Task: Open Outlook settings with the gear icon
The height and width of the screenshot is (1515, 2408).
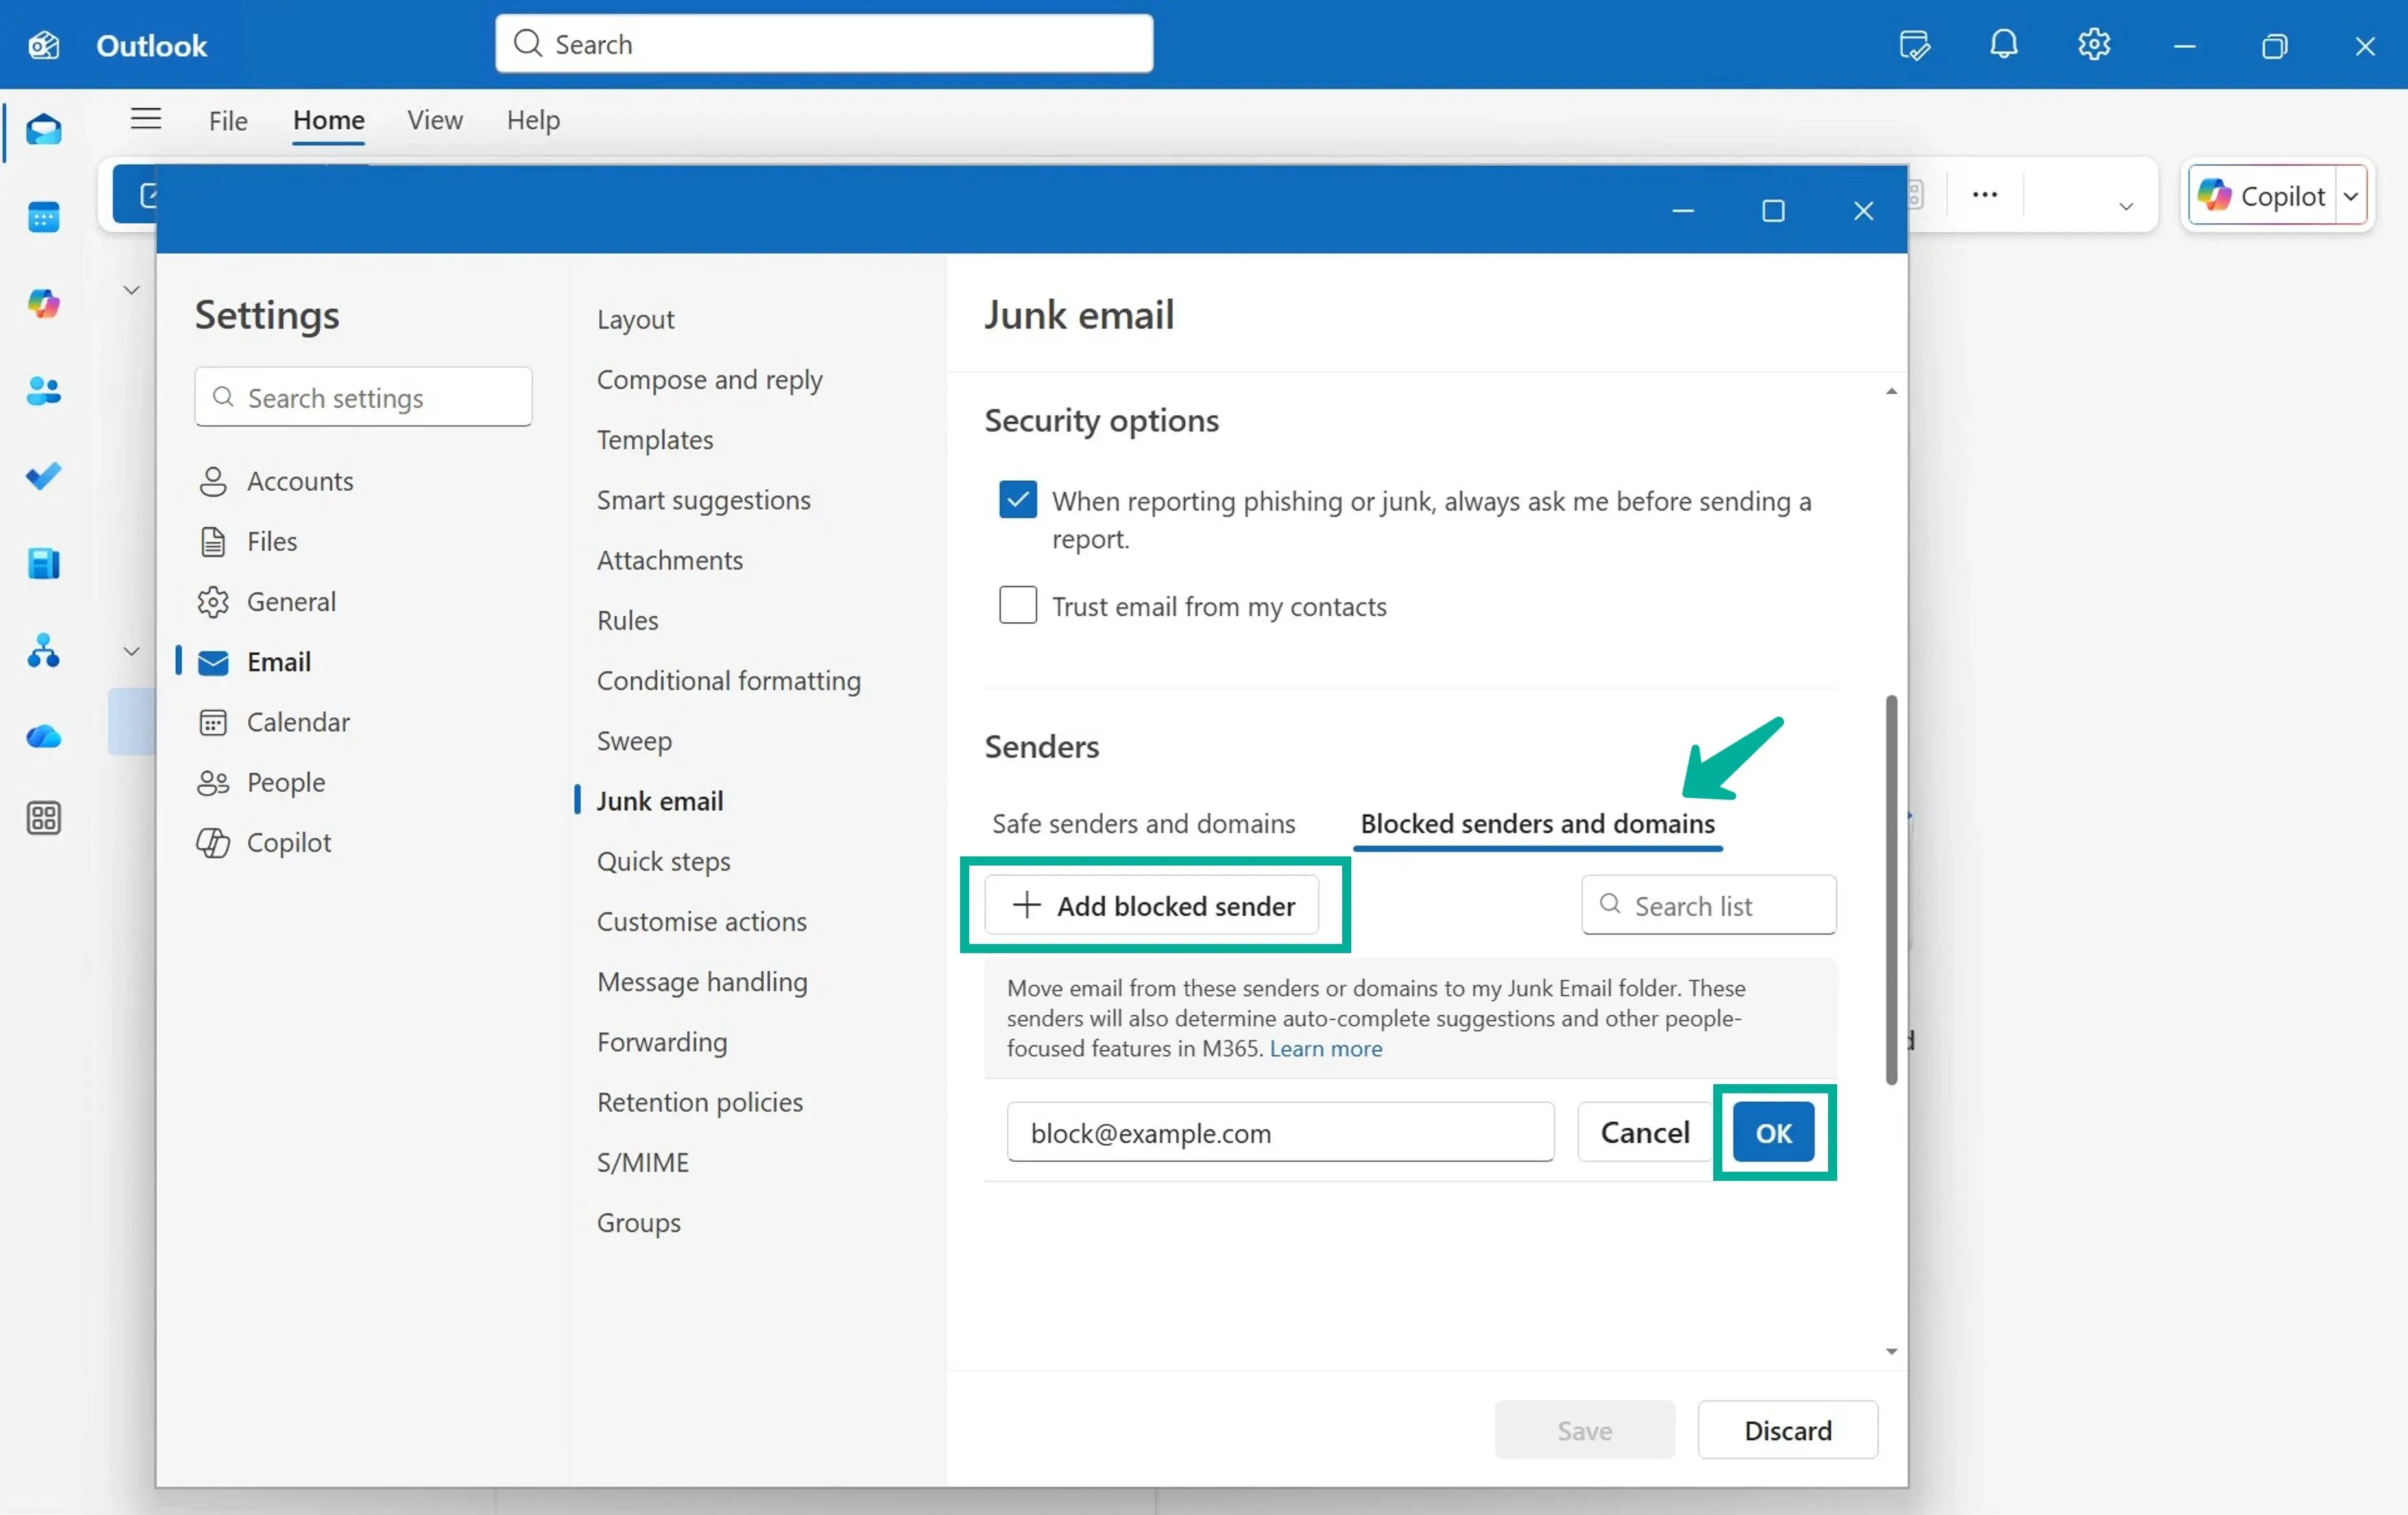Action: pos(2093,44)
